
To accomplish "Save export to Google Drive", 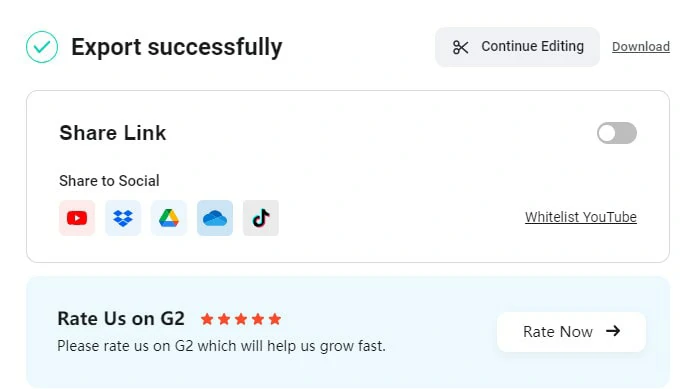I will point(169,218).
